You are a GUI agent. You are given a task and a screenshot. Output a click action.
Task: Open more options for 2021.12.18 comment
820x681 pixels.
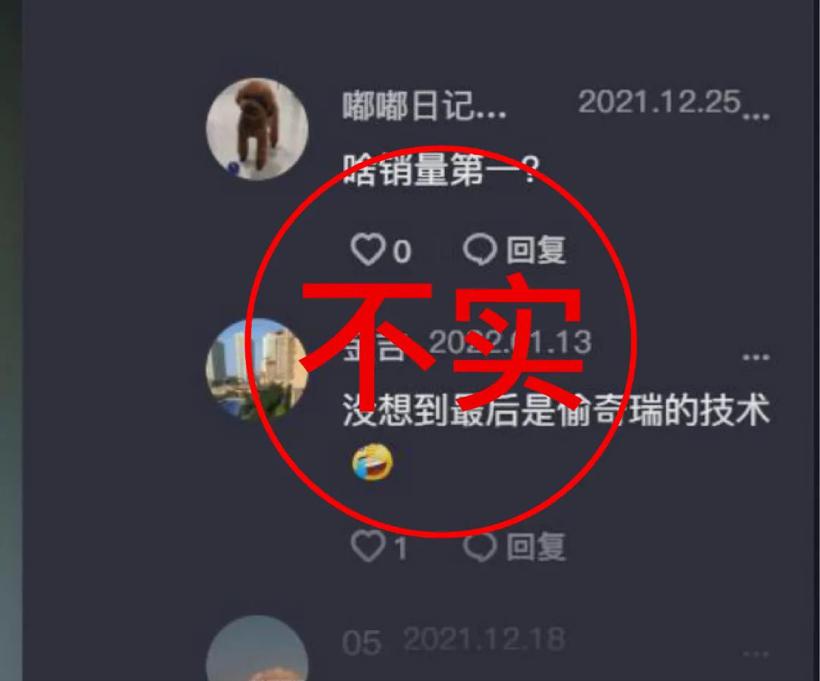pos(756,654)
